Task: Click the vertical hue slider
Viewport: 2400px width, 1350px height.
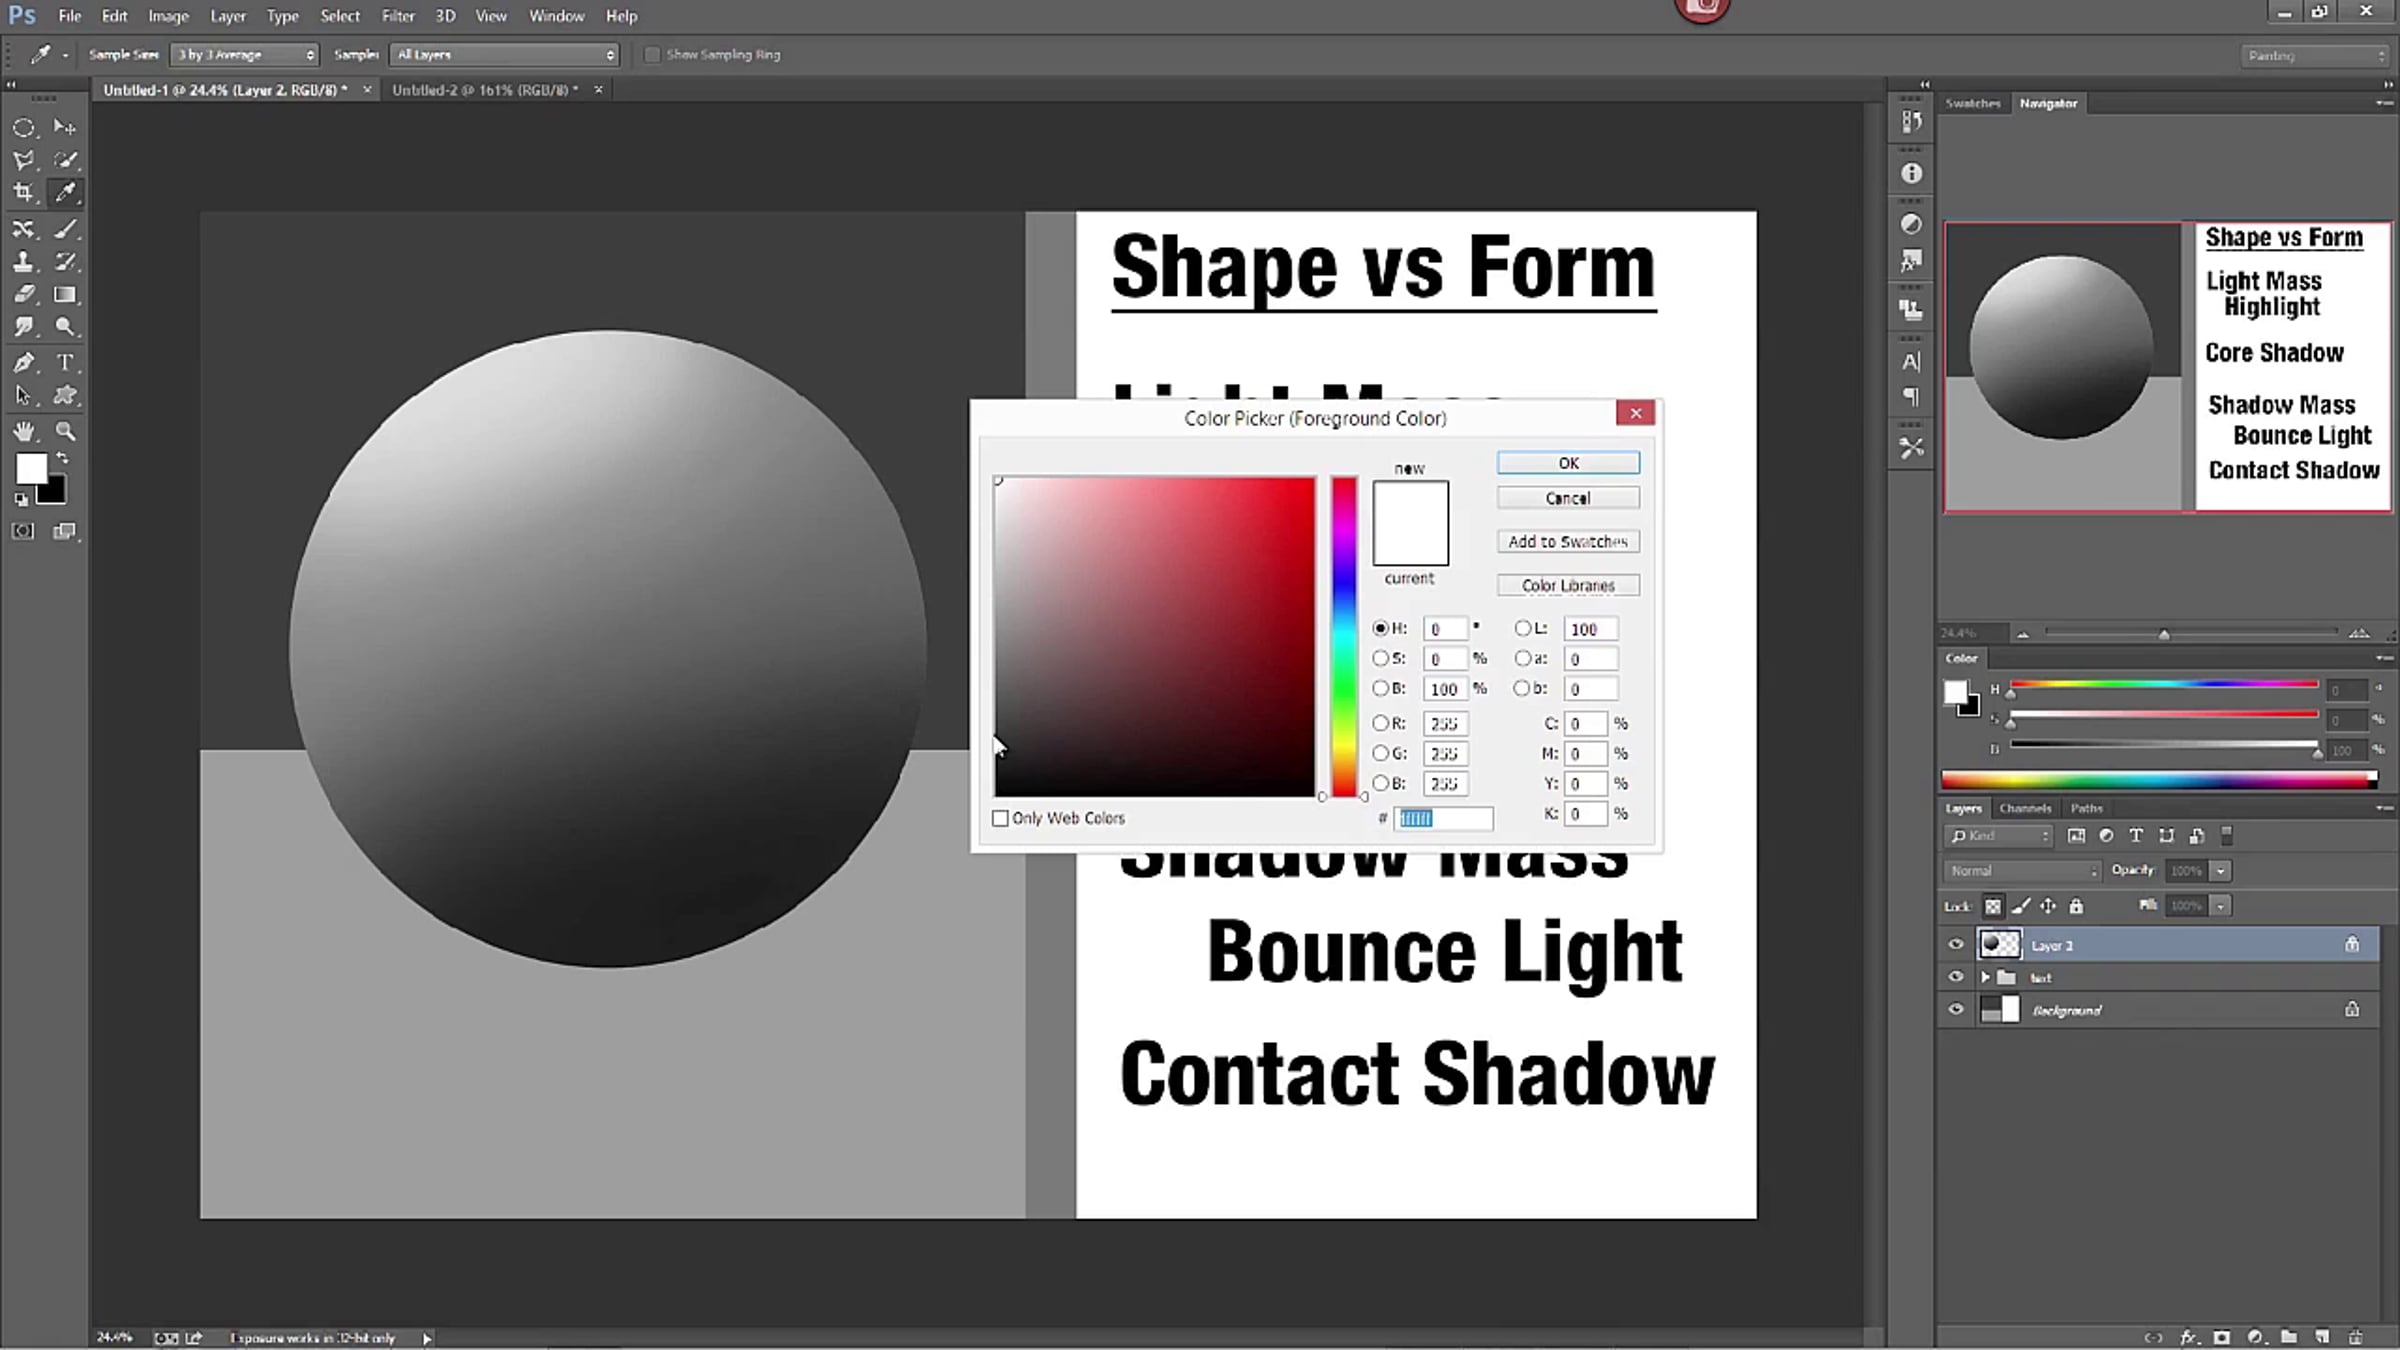Action: [1344, 637]
